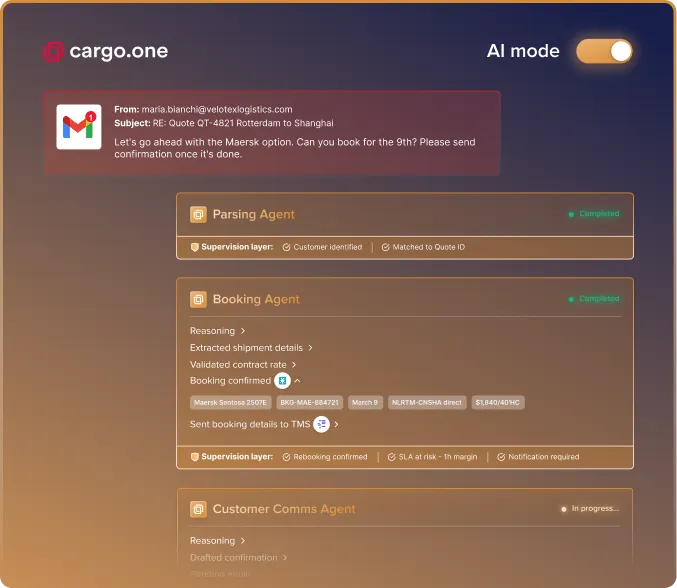
Task: Click the AI mode label
Action: pos(523,51)
